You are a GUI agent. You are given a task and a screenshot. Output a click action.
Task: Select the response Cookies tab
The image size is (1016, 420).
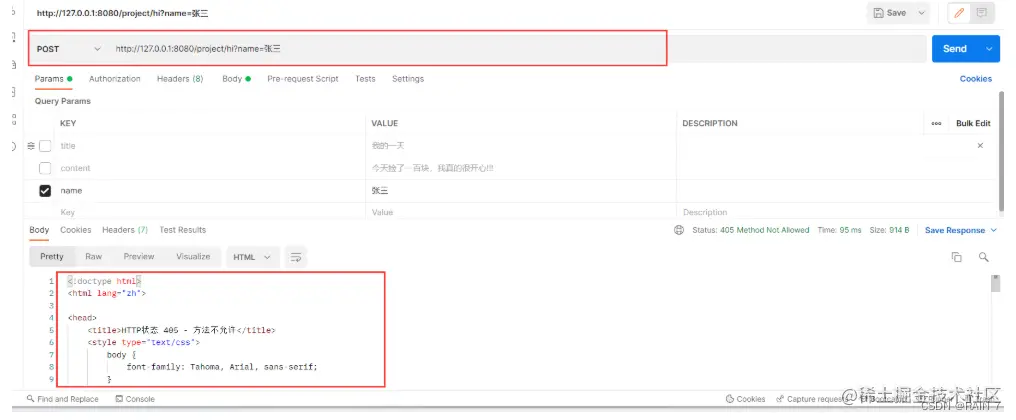click(76, 230)
